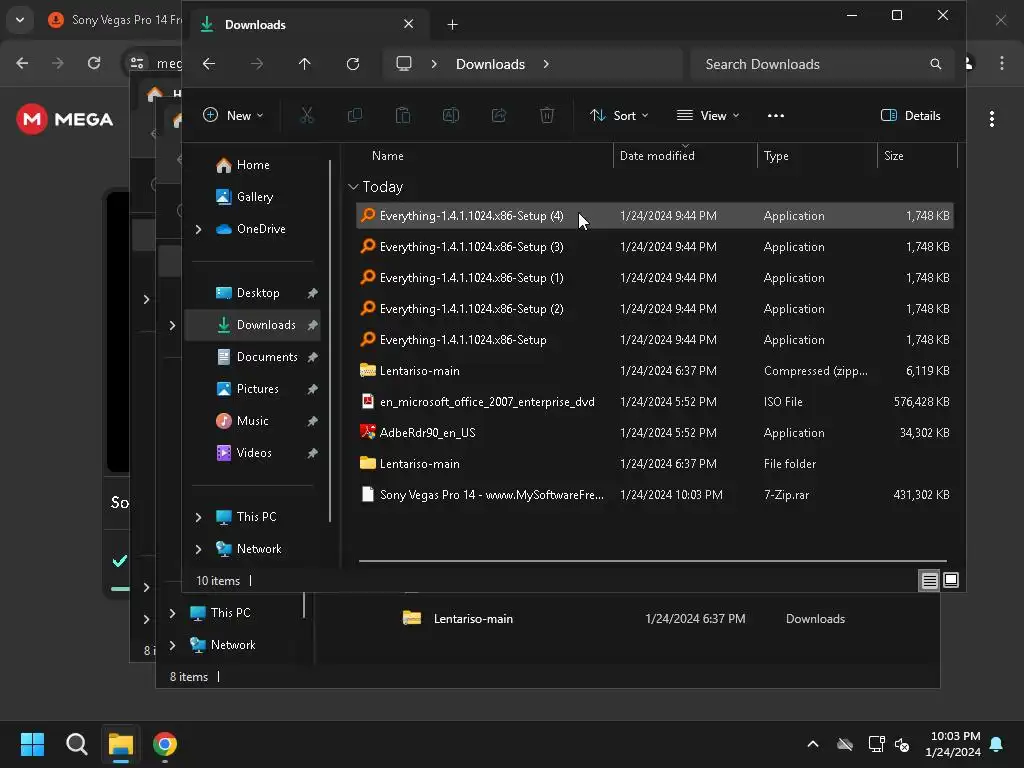Expand This PC in front Explorer sidebar
This screenshot has width=1024, height=768.
pos(199,517)
